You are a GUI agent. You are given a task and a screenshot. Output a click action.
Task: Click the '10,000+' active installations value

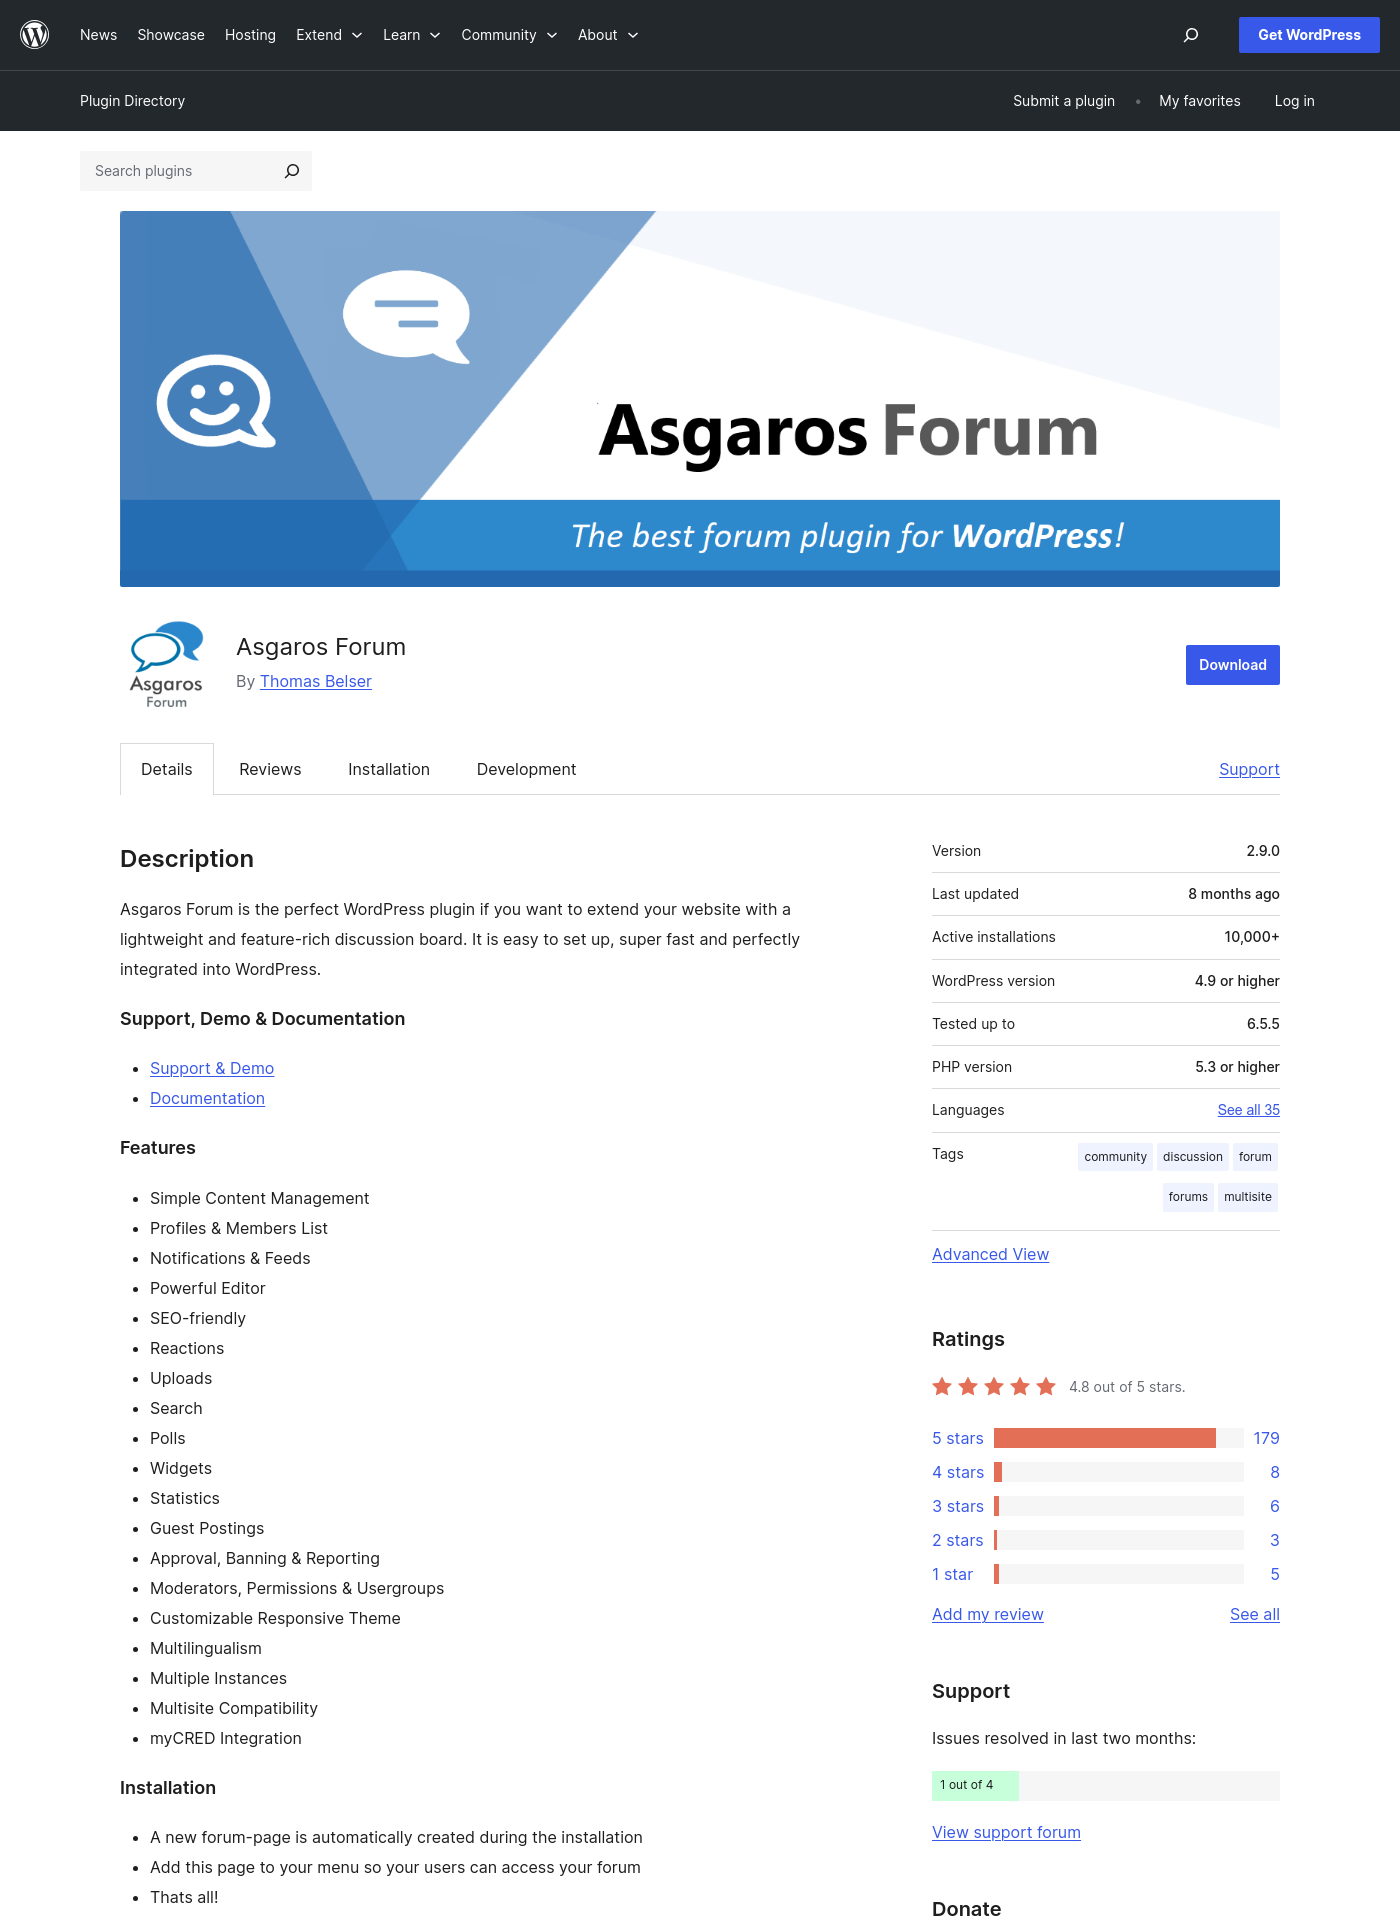click(x=1252, y=937)
